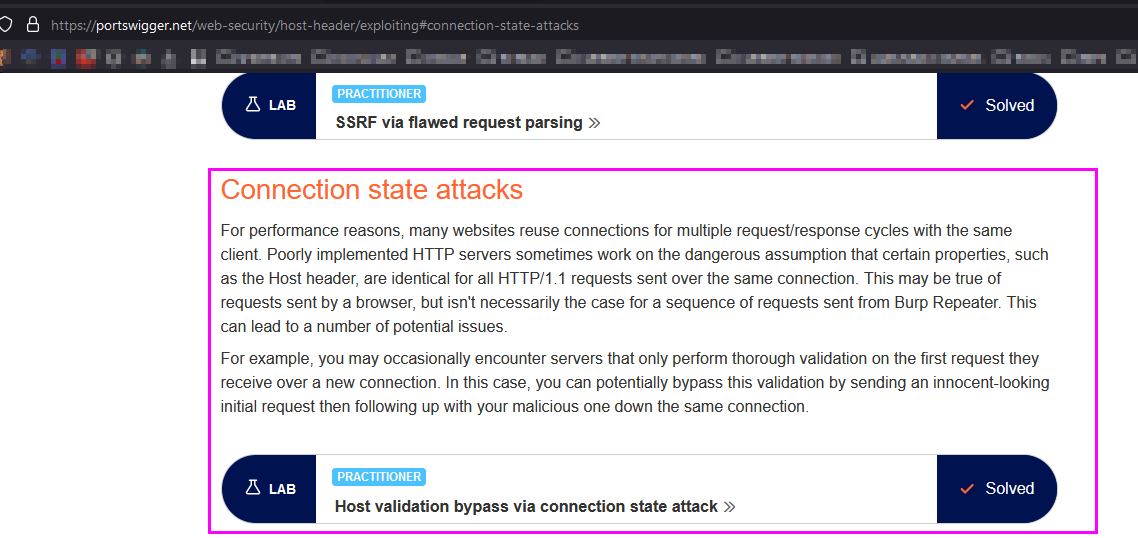The height and width of the screenshot is (538, 1138).
Task: Click the Solved label on the SSRF lab
Action: pos(1010,105)
